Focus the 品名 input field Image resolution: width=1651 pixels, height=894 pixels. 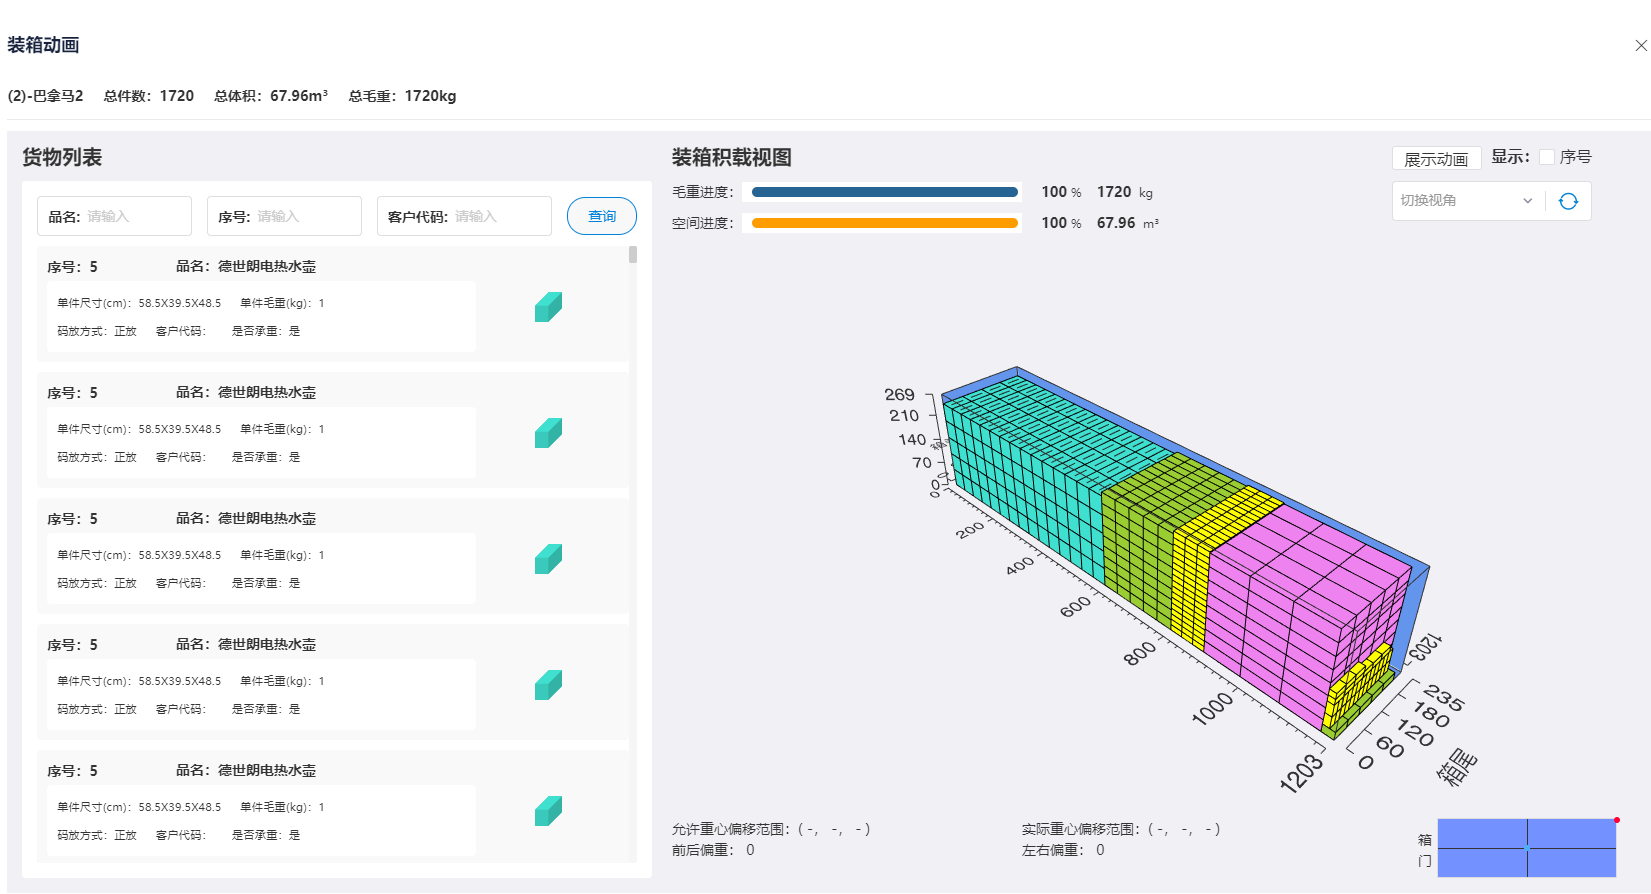coord(135,216)
